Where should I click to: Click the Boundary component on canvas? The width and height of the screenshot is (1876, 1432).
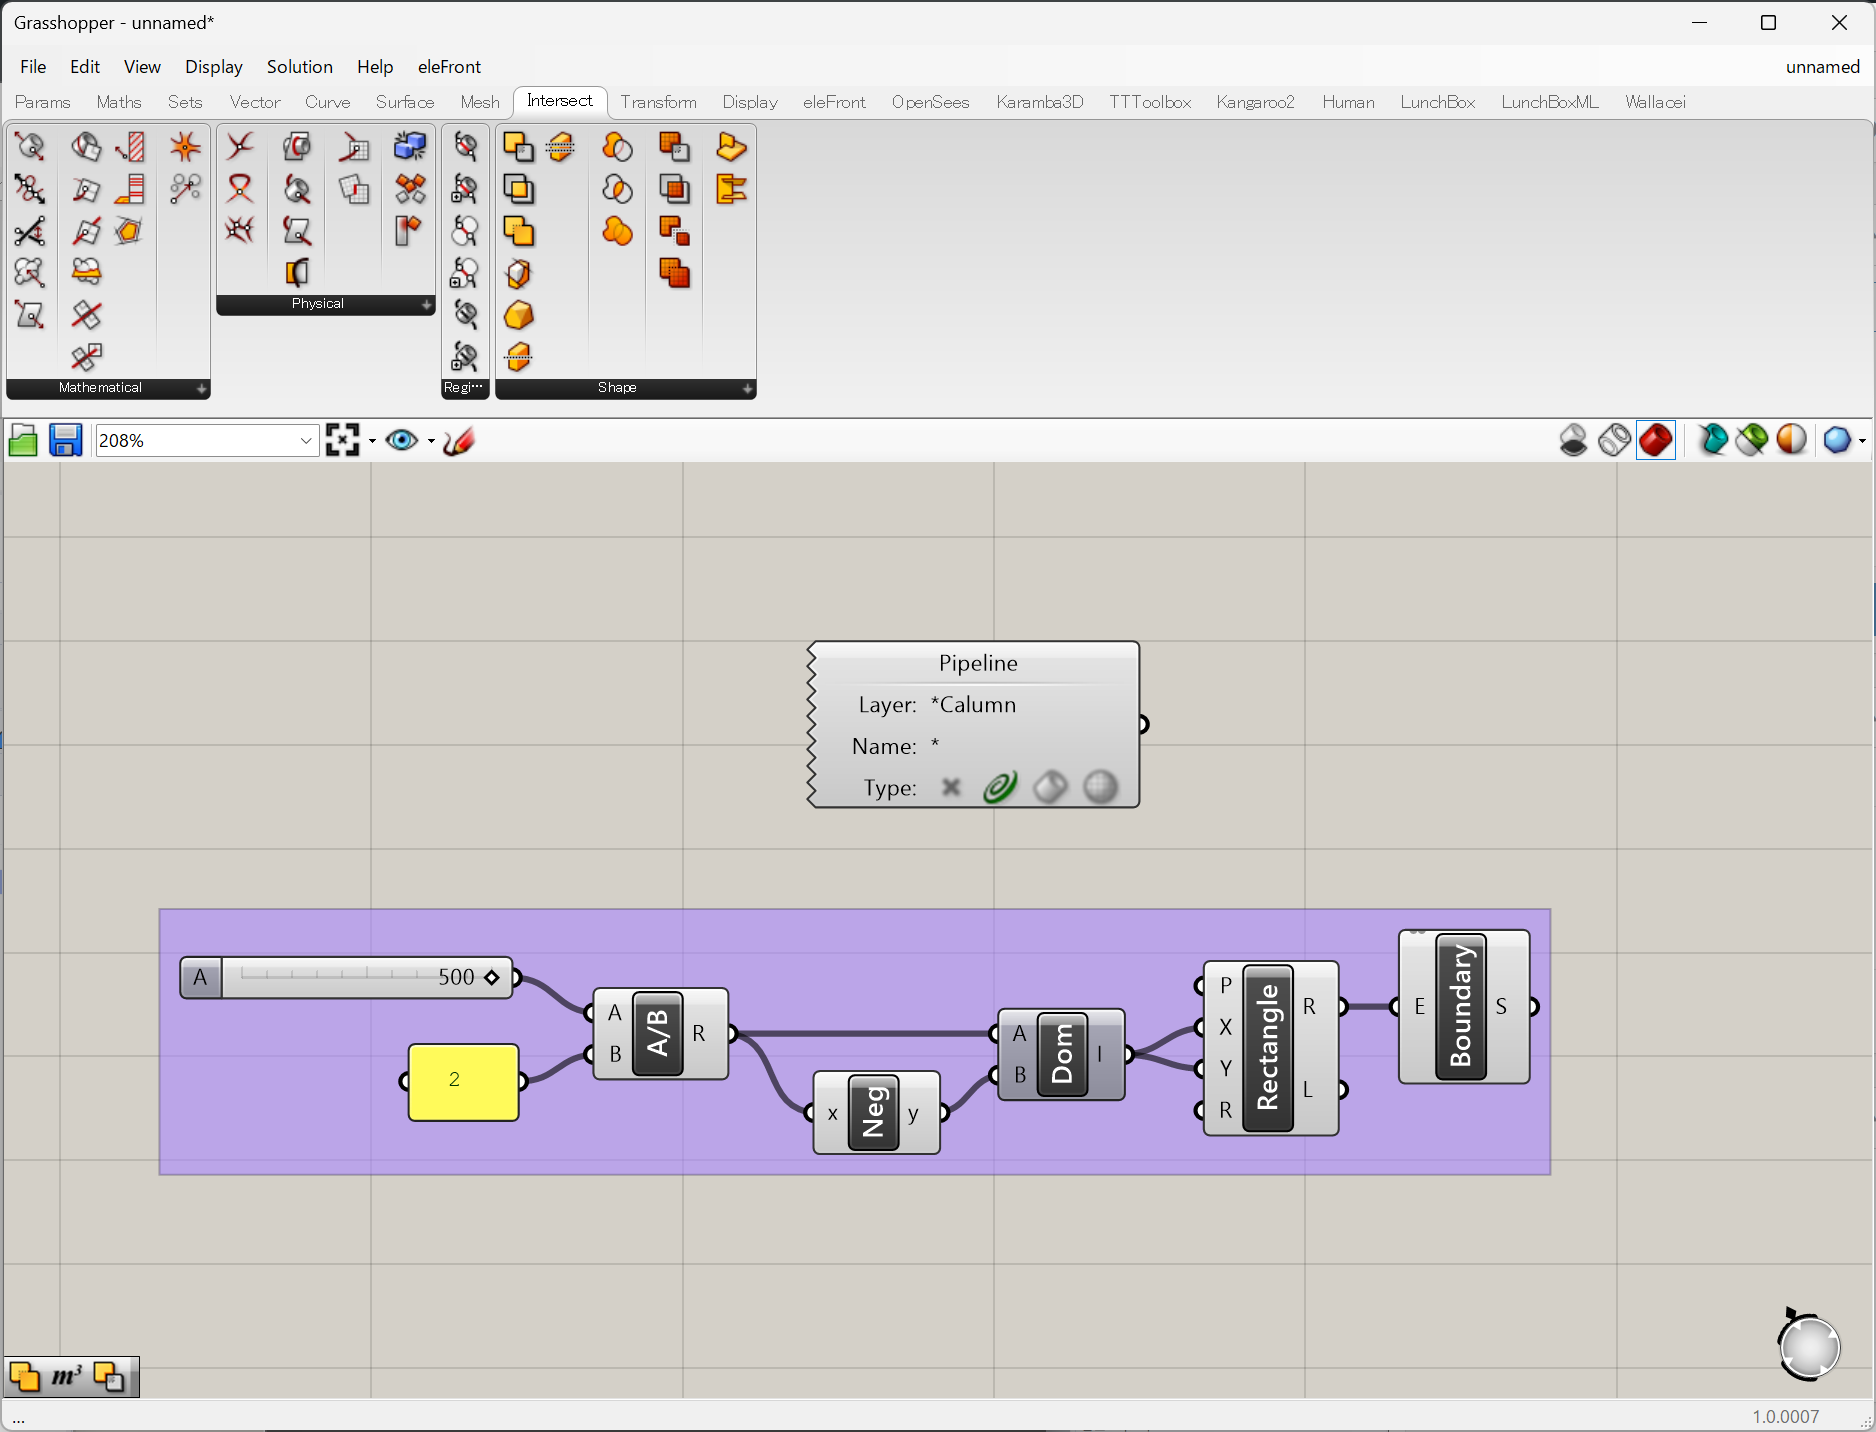tap(1460, 1007)
